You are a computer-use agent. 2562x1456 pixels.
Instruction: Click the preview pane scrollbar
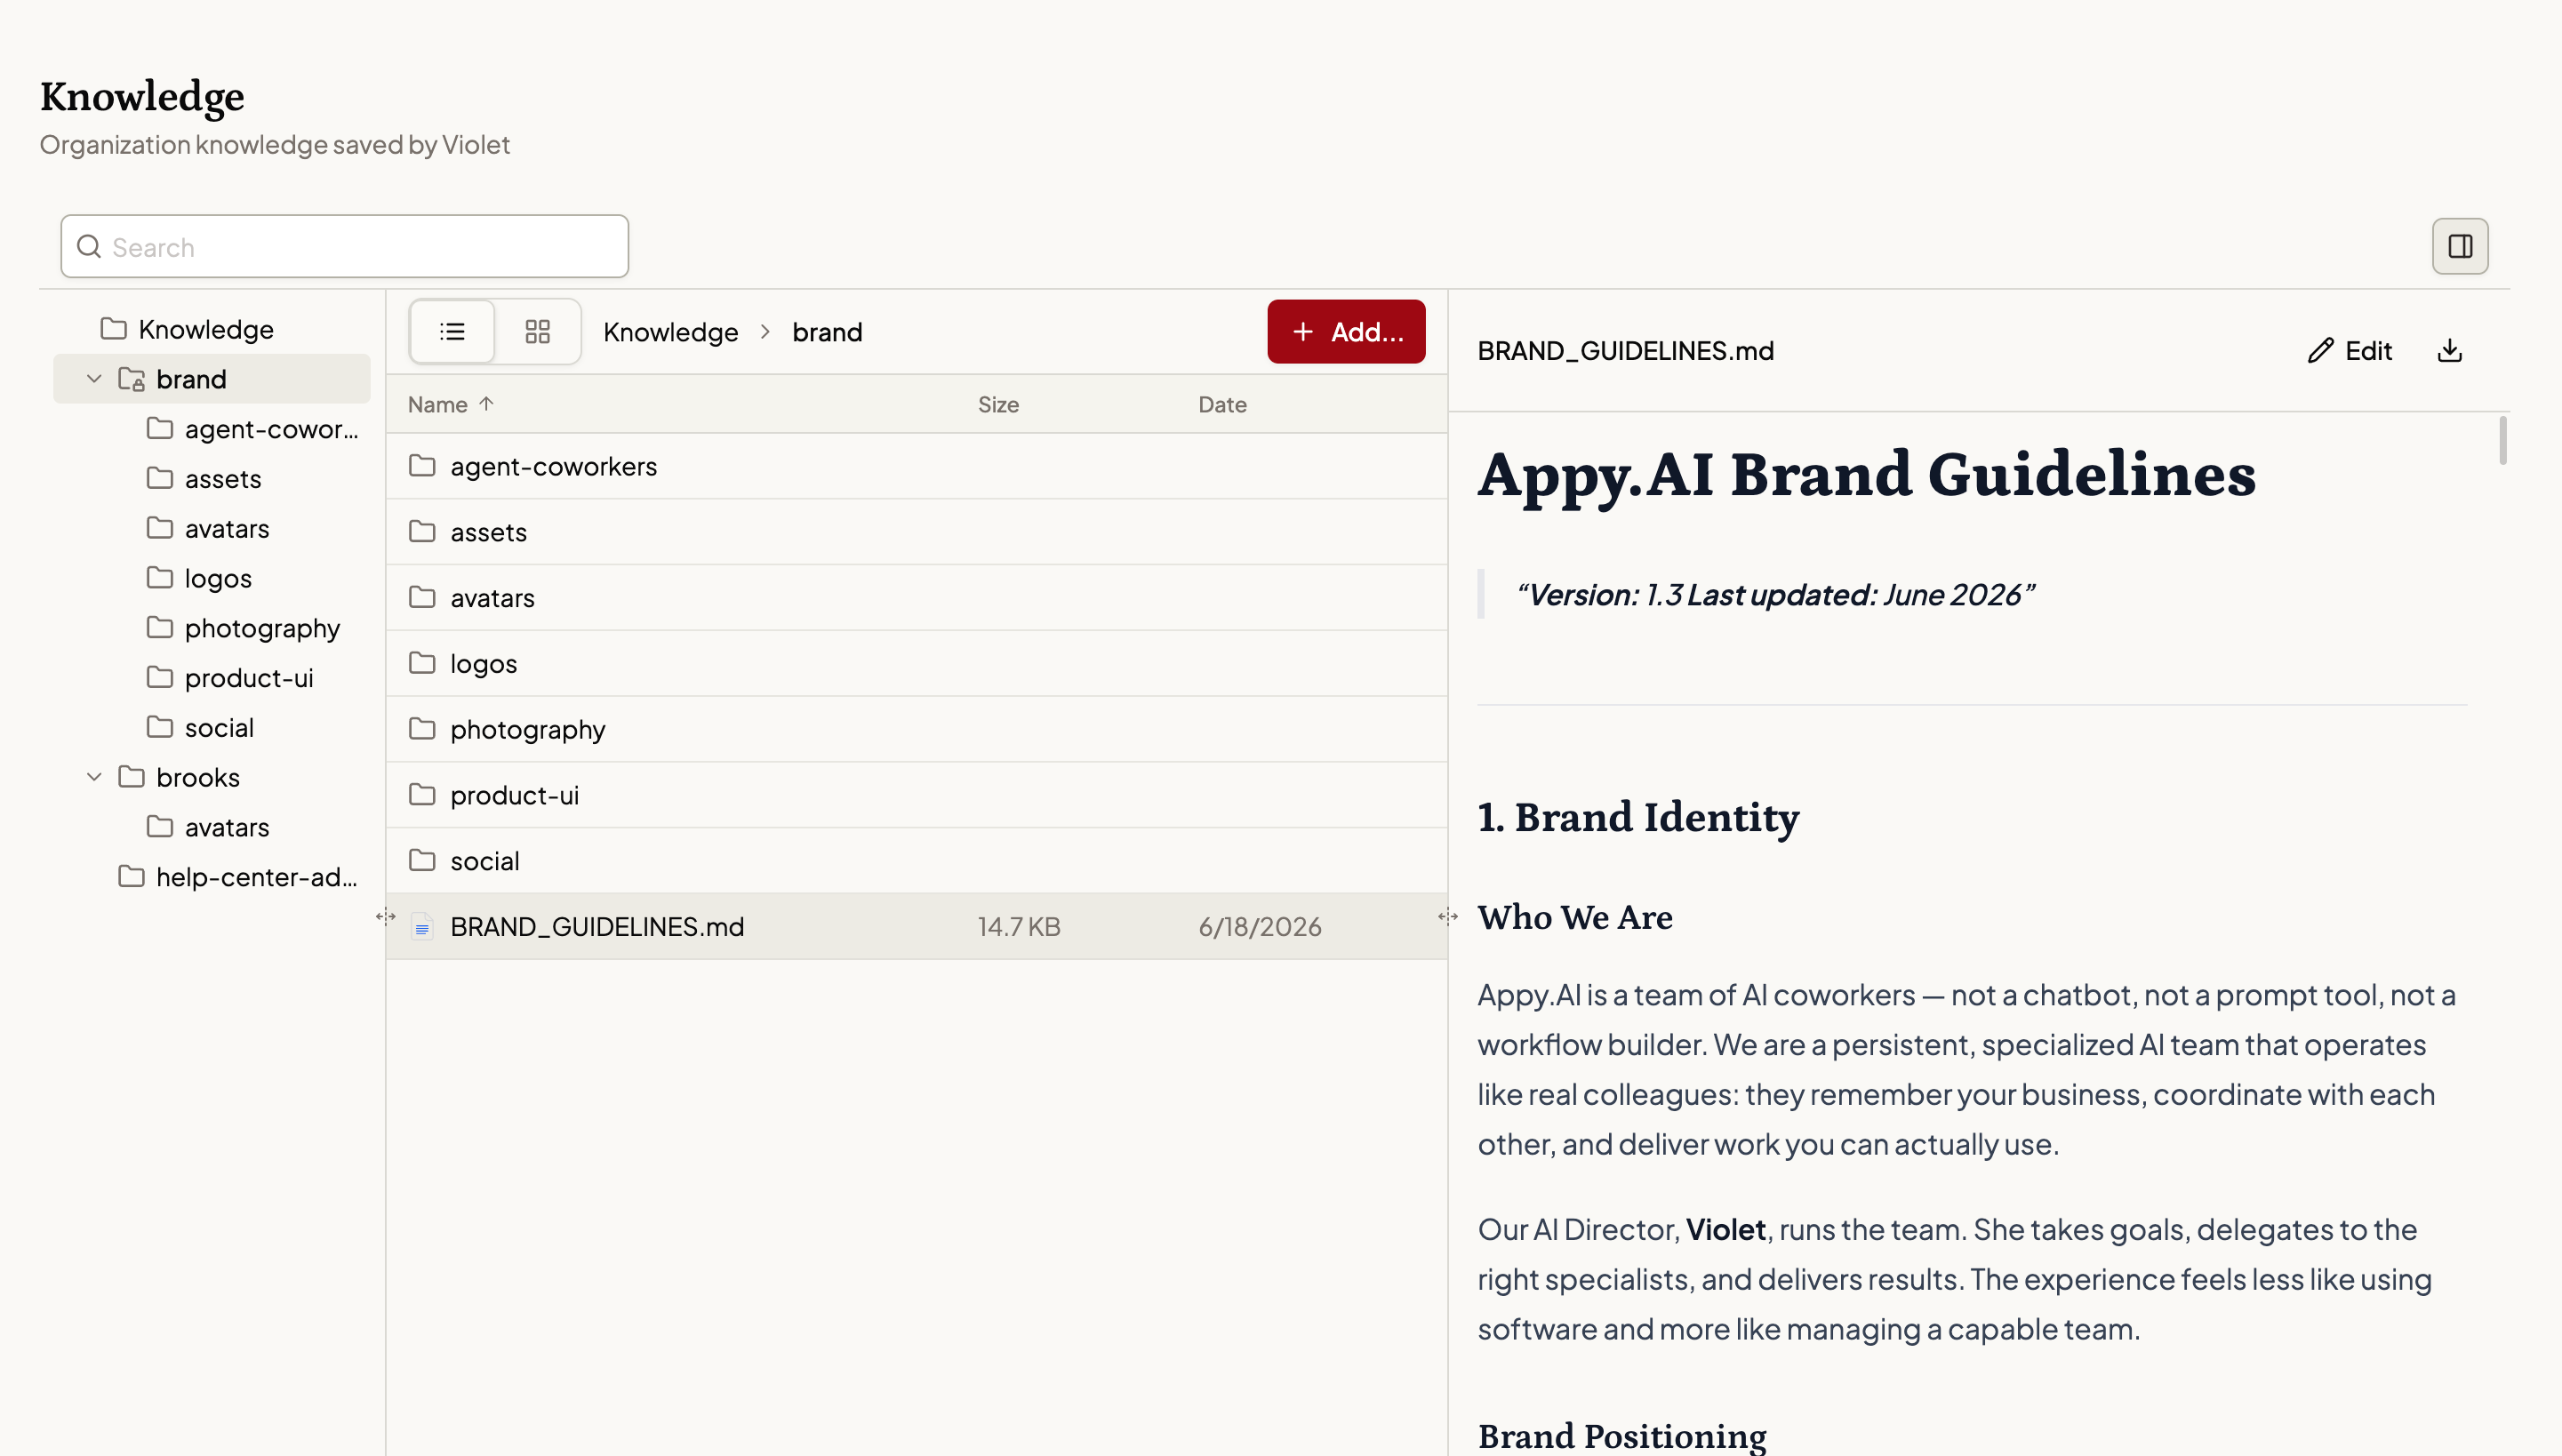point(2502,441)
